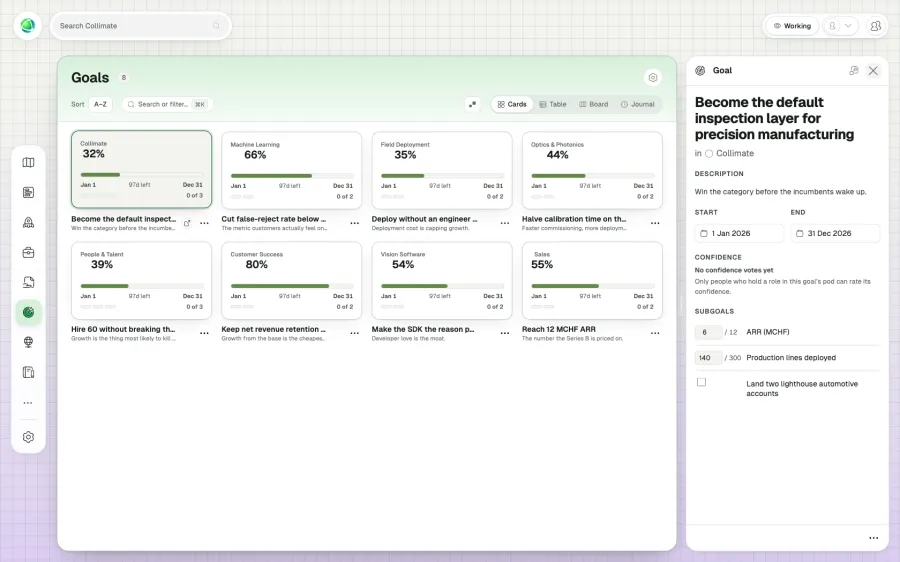Expand the user profile dropdown chevron

(848, 26)
